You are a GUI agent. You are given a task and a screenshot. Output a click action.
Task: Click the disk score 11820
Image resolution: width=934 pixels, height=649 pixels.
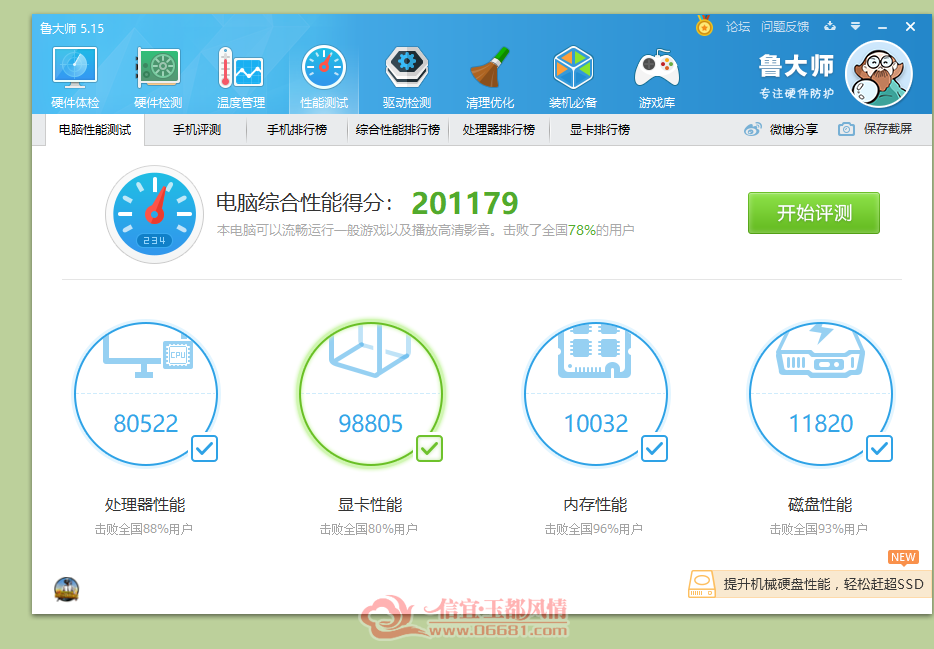click(x=821, y=424)
